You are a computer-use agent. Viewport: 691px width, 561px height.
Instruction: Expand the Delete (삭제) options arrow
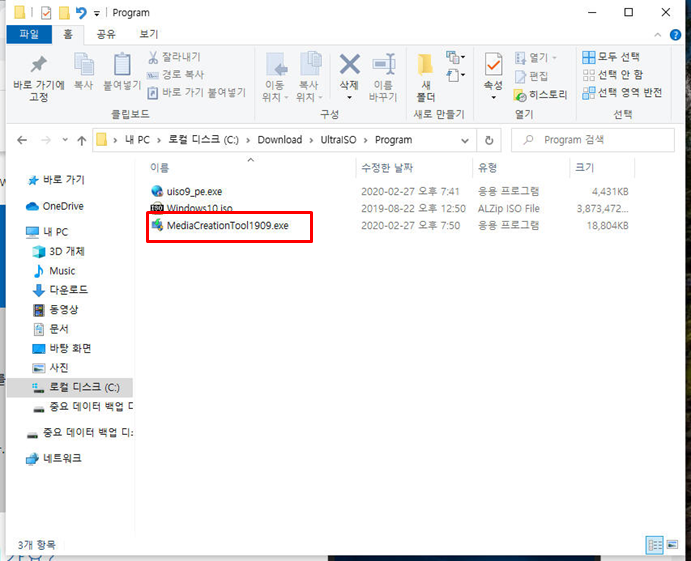[x=349, y=97]
